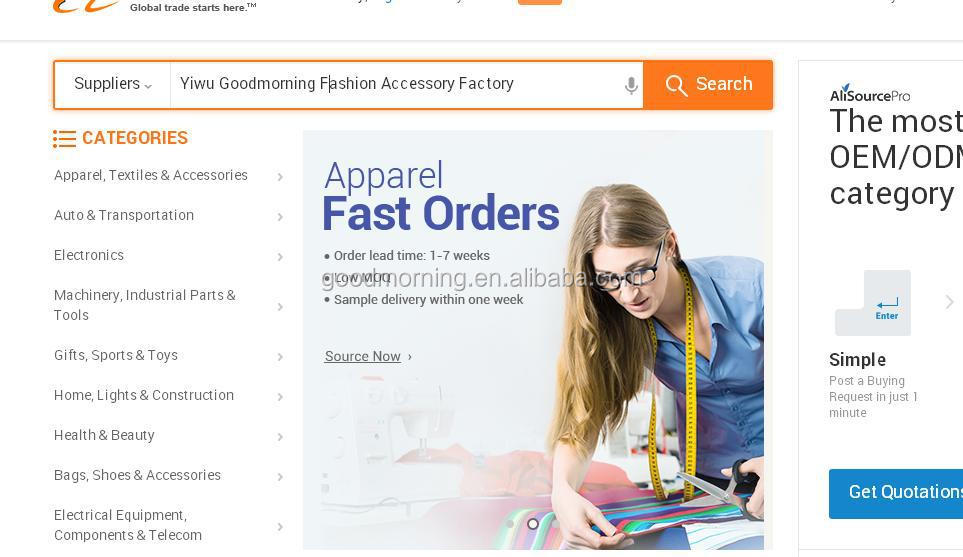Screen dimensions: 963x557
Task: Expand Electrical Equipment, Components & Telecom chevron
Action: pyautogui.click(x=280, y=527)
